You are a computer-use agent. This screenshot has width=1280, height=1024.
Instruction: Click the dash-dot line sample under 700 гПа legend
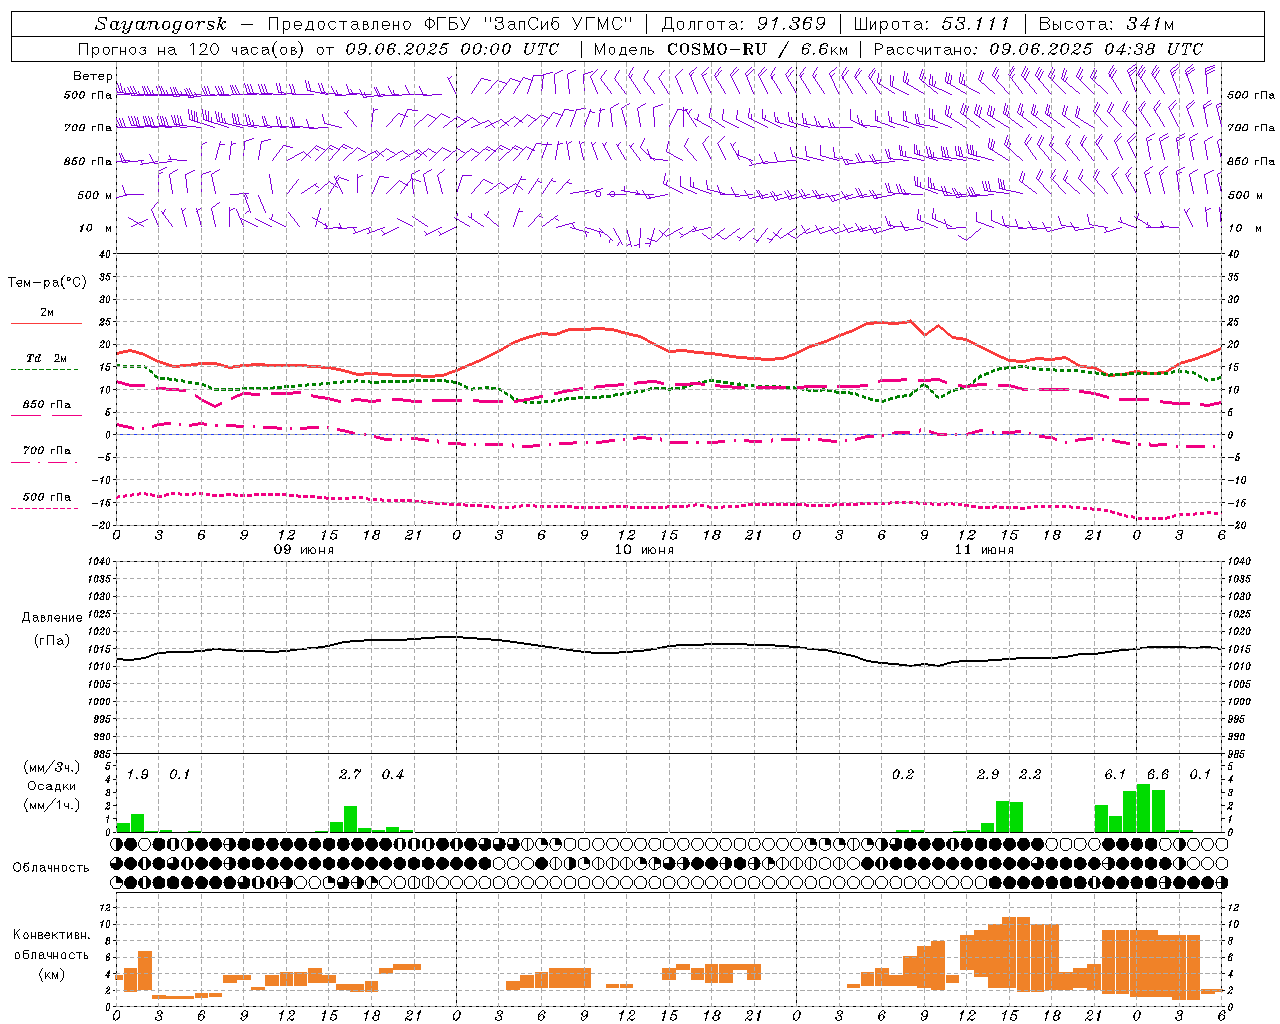[x=44, y=462]
